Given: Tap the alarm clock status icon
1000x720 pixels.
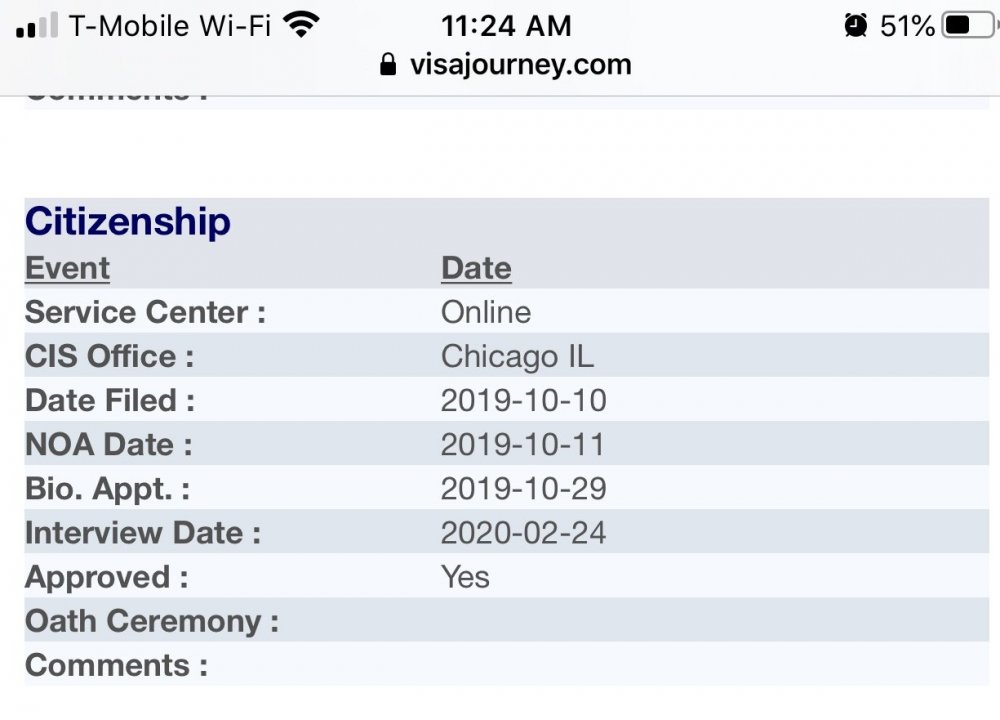Looking at the screenshot, I should 855,26.
